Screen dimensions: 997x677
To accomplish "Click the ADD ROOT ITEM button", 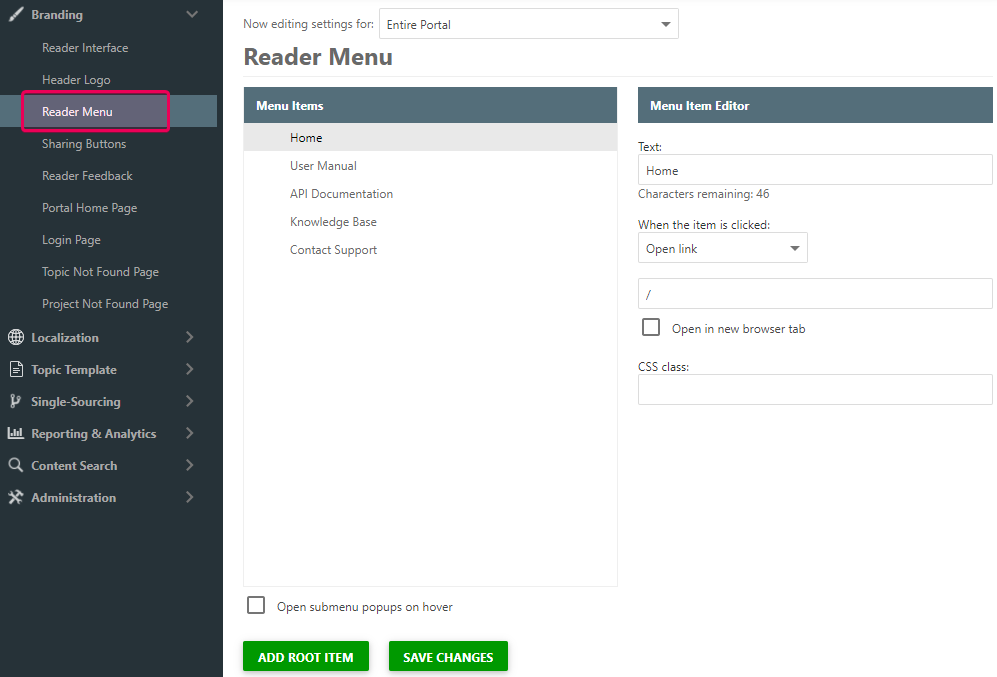I will (305, 656).
